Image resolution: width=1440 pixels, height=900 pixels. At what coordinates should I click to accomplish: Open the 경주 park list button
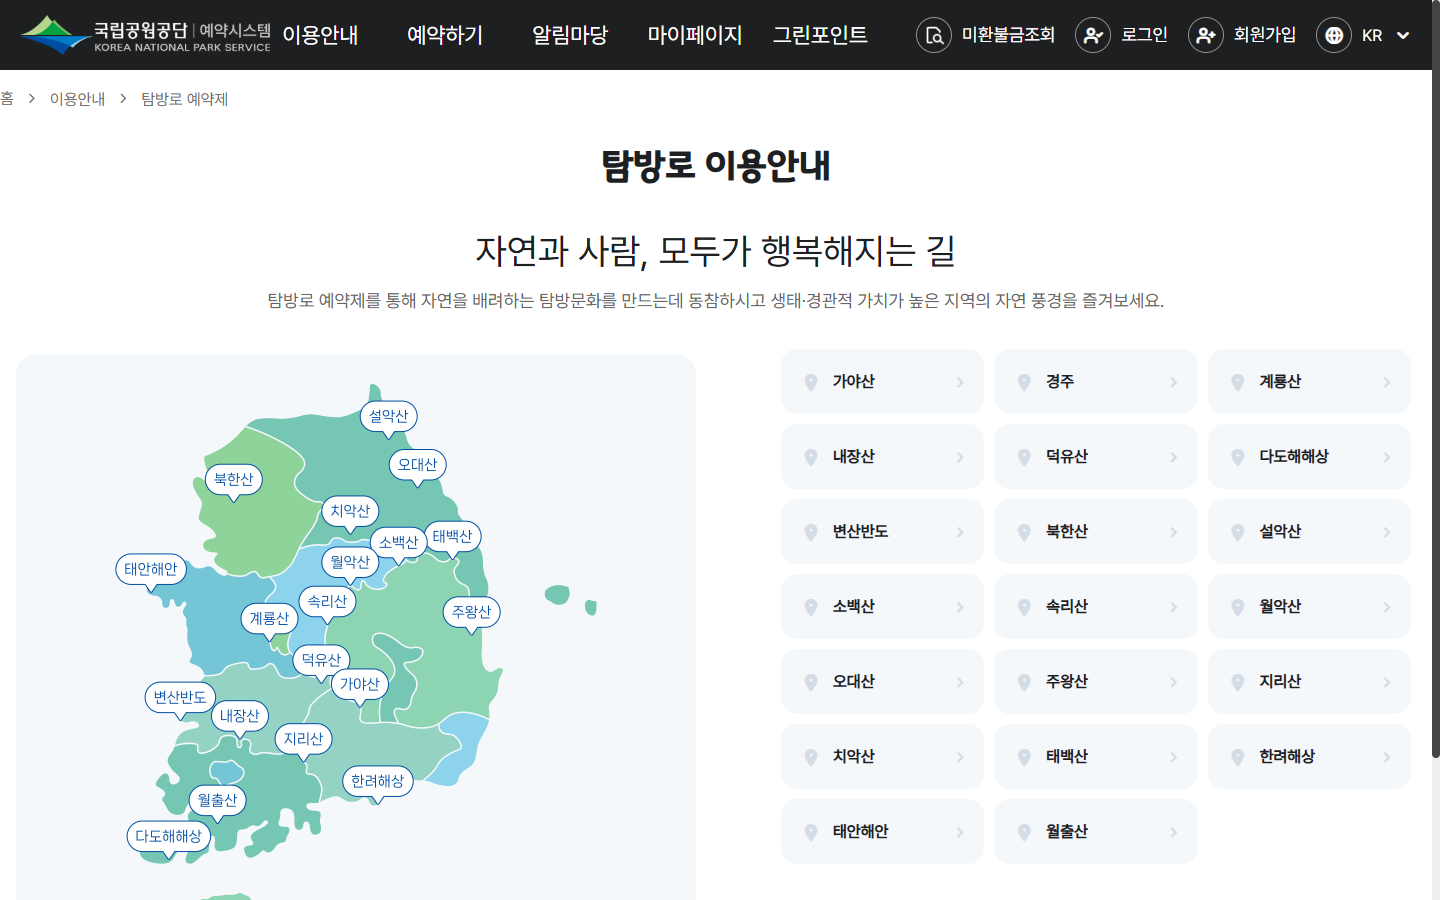1095,381
